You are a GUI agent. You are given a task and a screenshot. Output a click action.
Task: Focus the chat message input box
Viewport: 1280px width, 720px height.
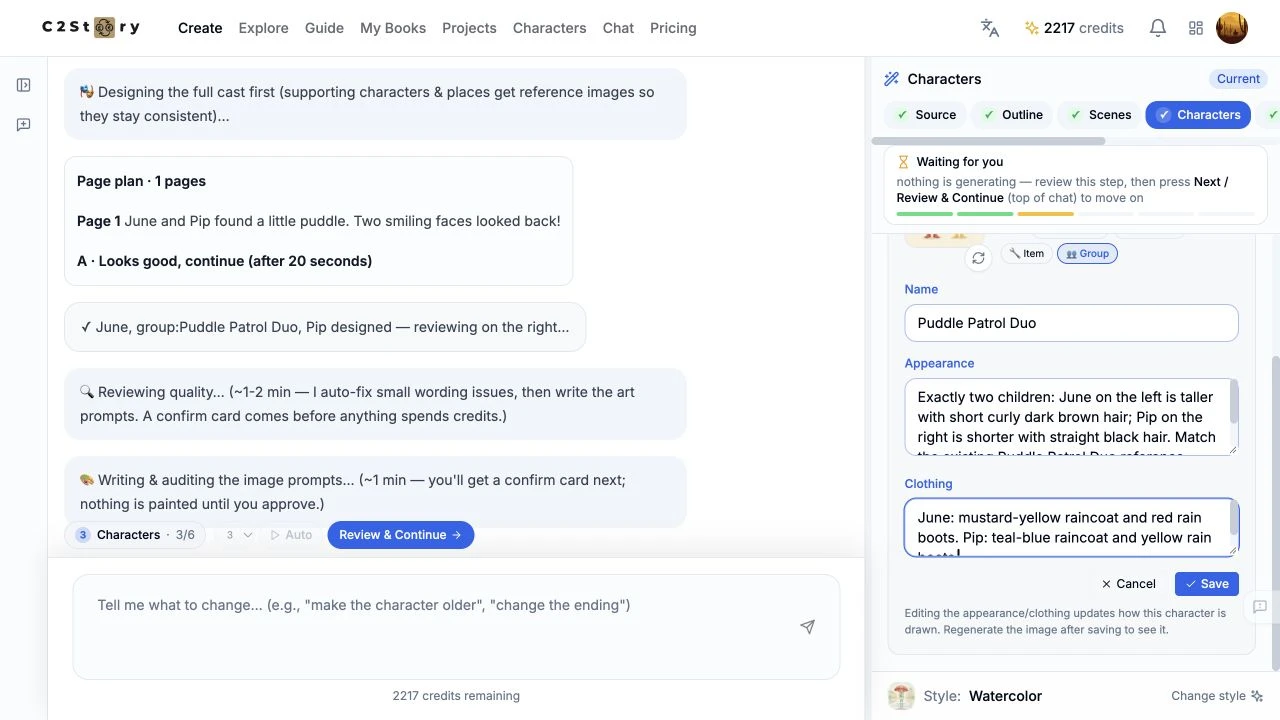[x=456, y=626]
